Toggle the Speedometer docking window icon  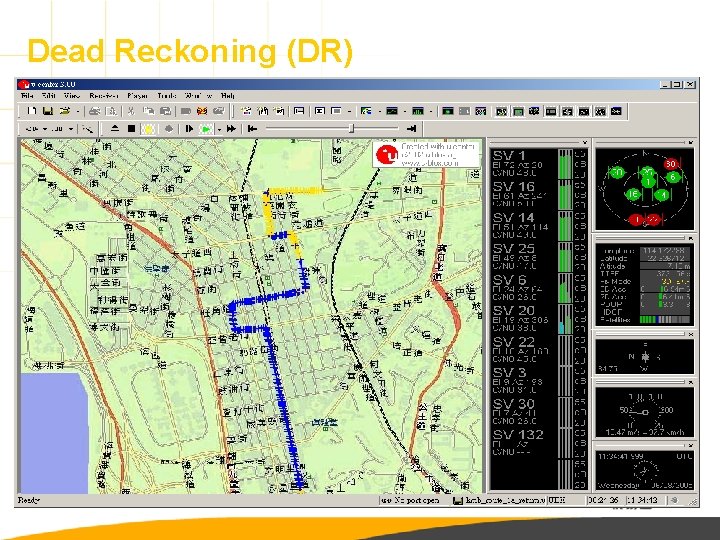tap(584, 111)
